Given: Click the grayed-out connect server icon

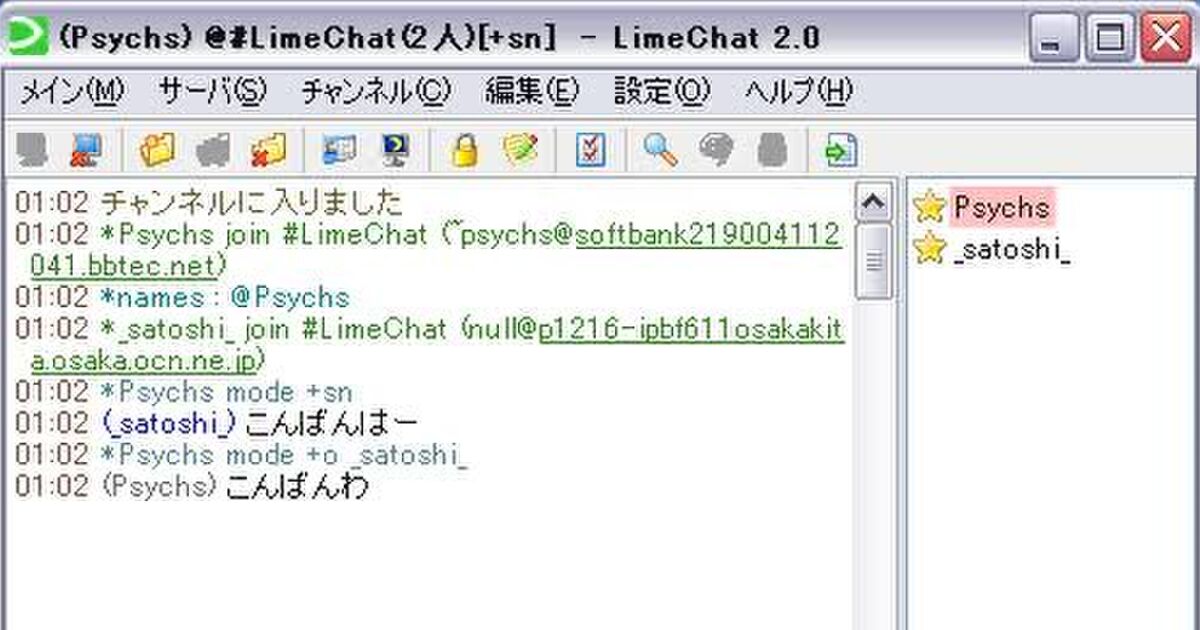Looking at the screenshot, I should (33, 150).
